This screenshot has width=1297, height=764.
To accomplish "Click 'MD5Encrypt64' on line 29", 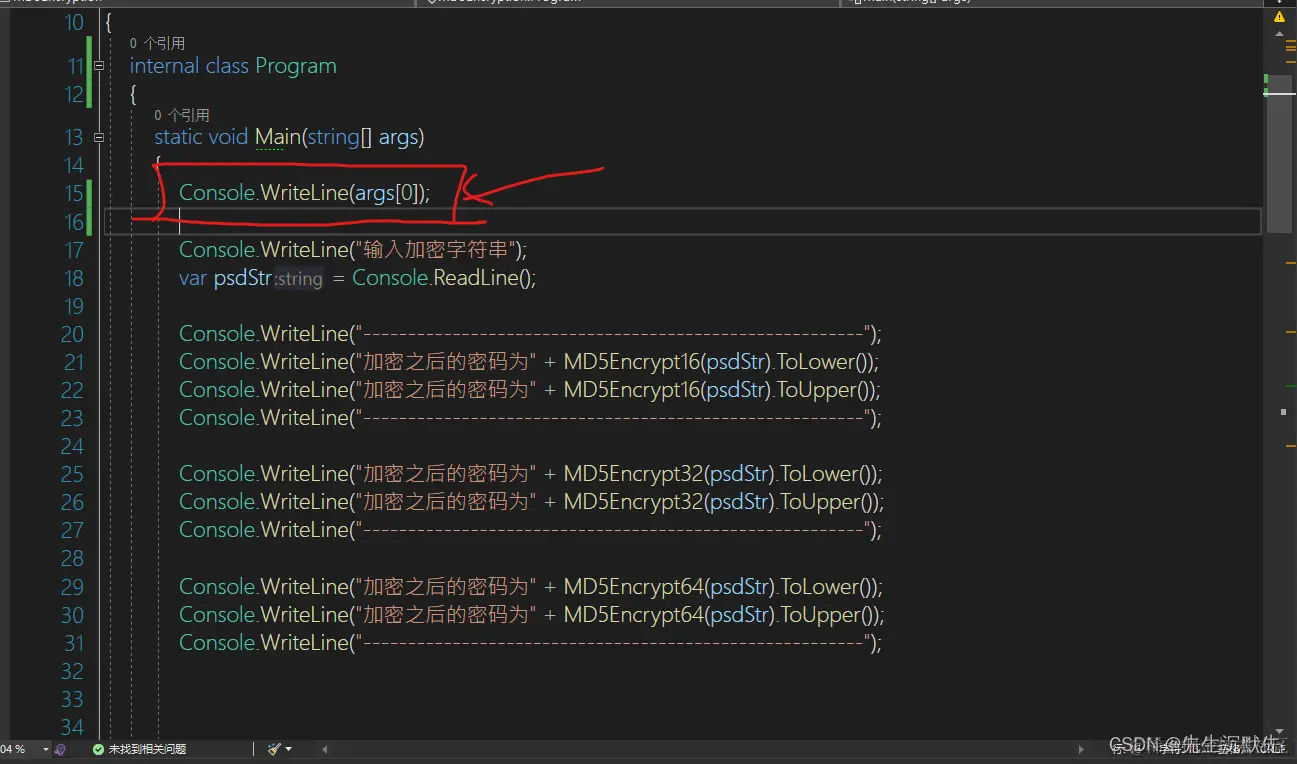I will tap(634, 587).
